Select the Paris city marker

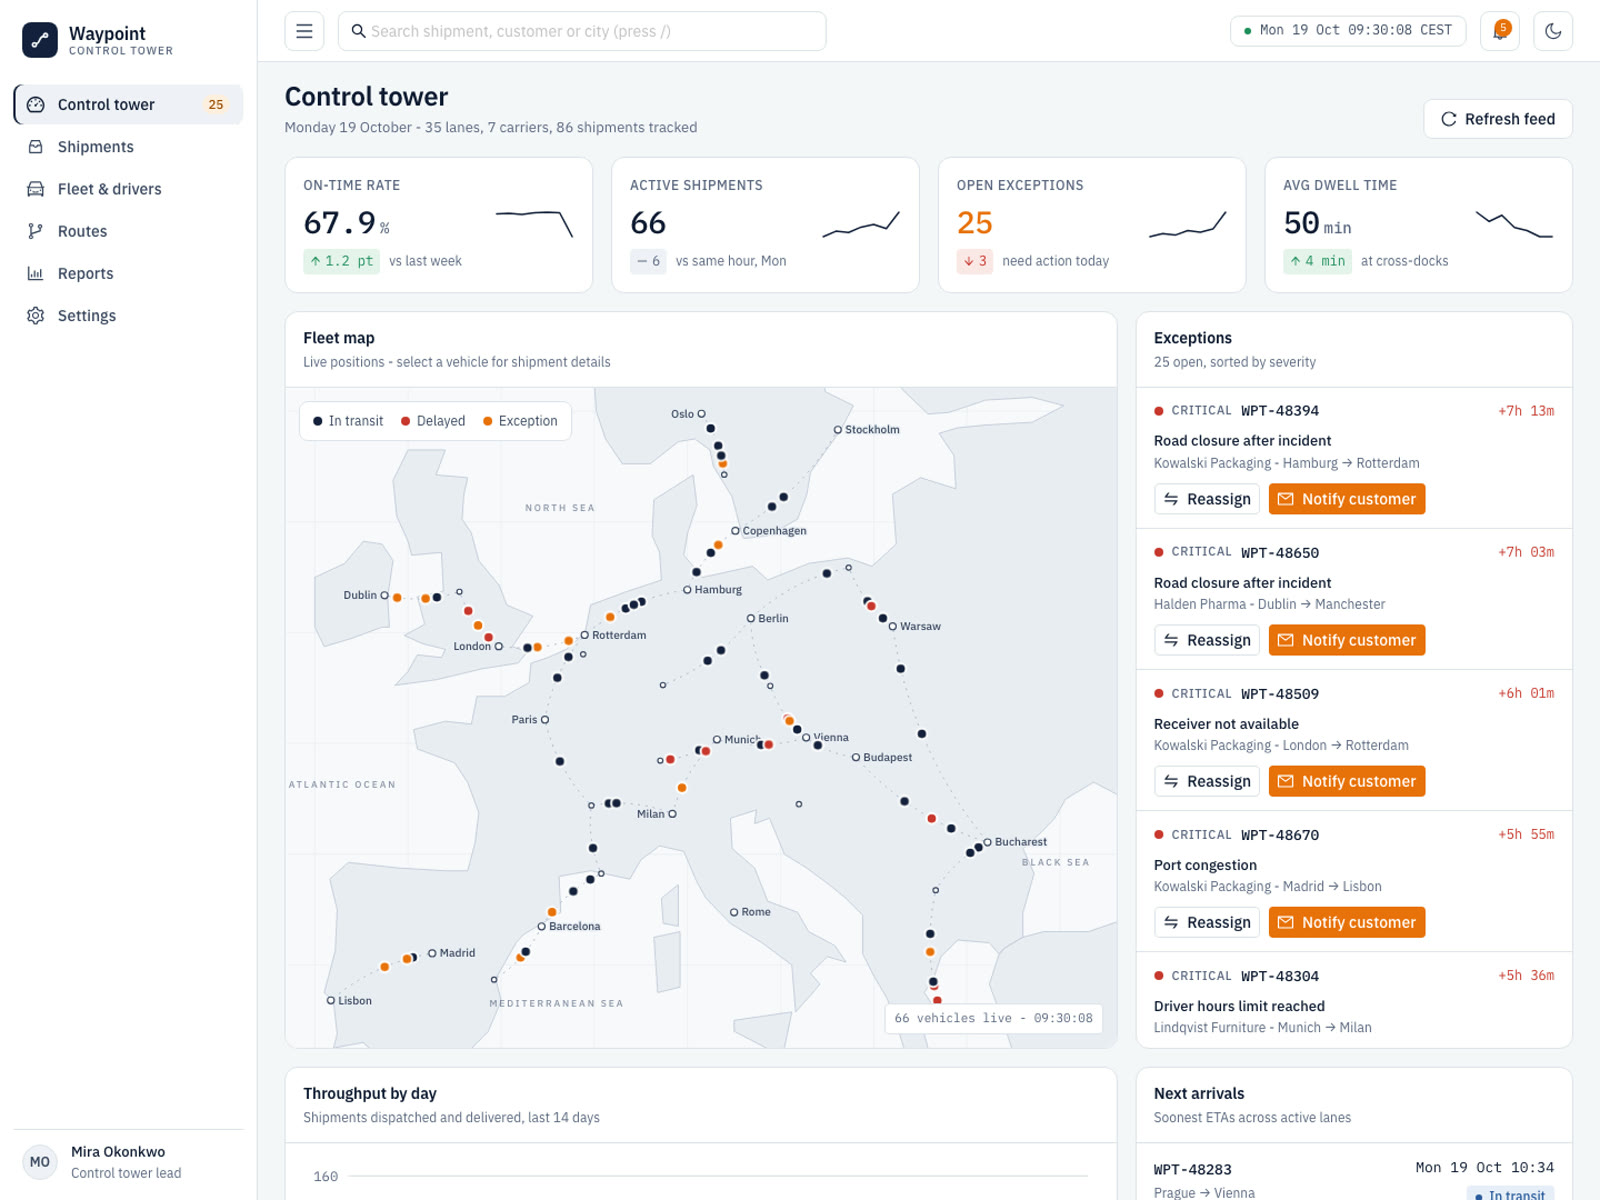click(545, 720)
